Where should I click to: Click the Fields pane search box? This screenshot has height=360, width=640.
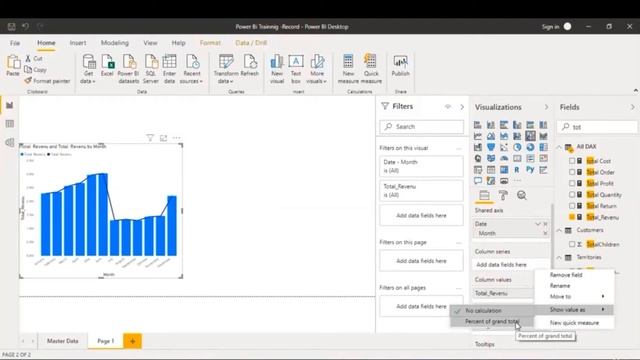(x=597, y=127)
